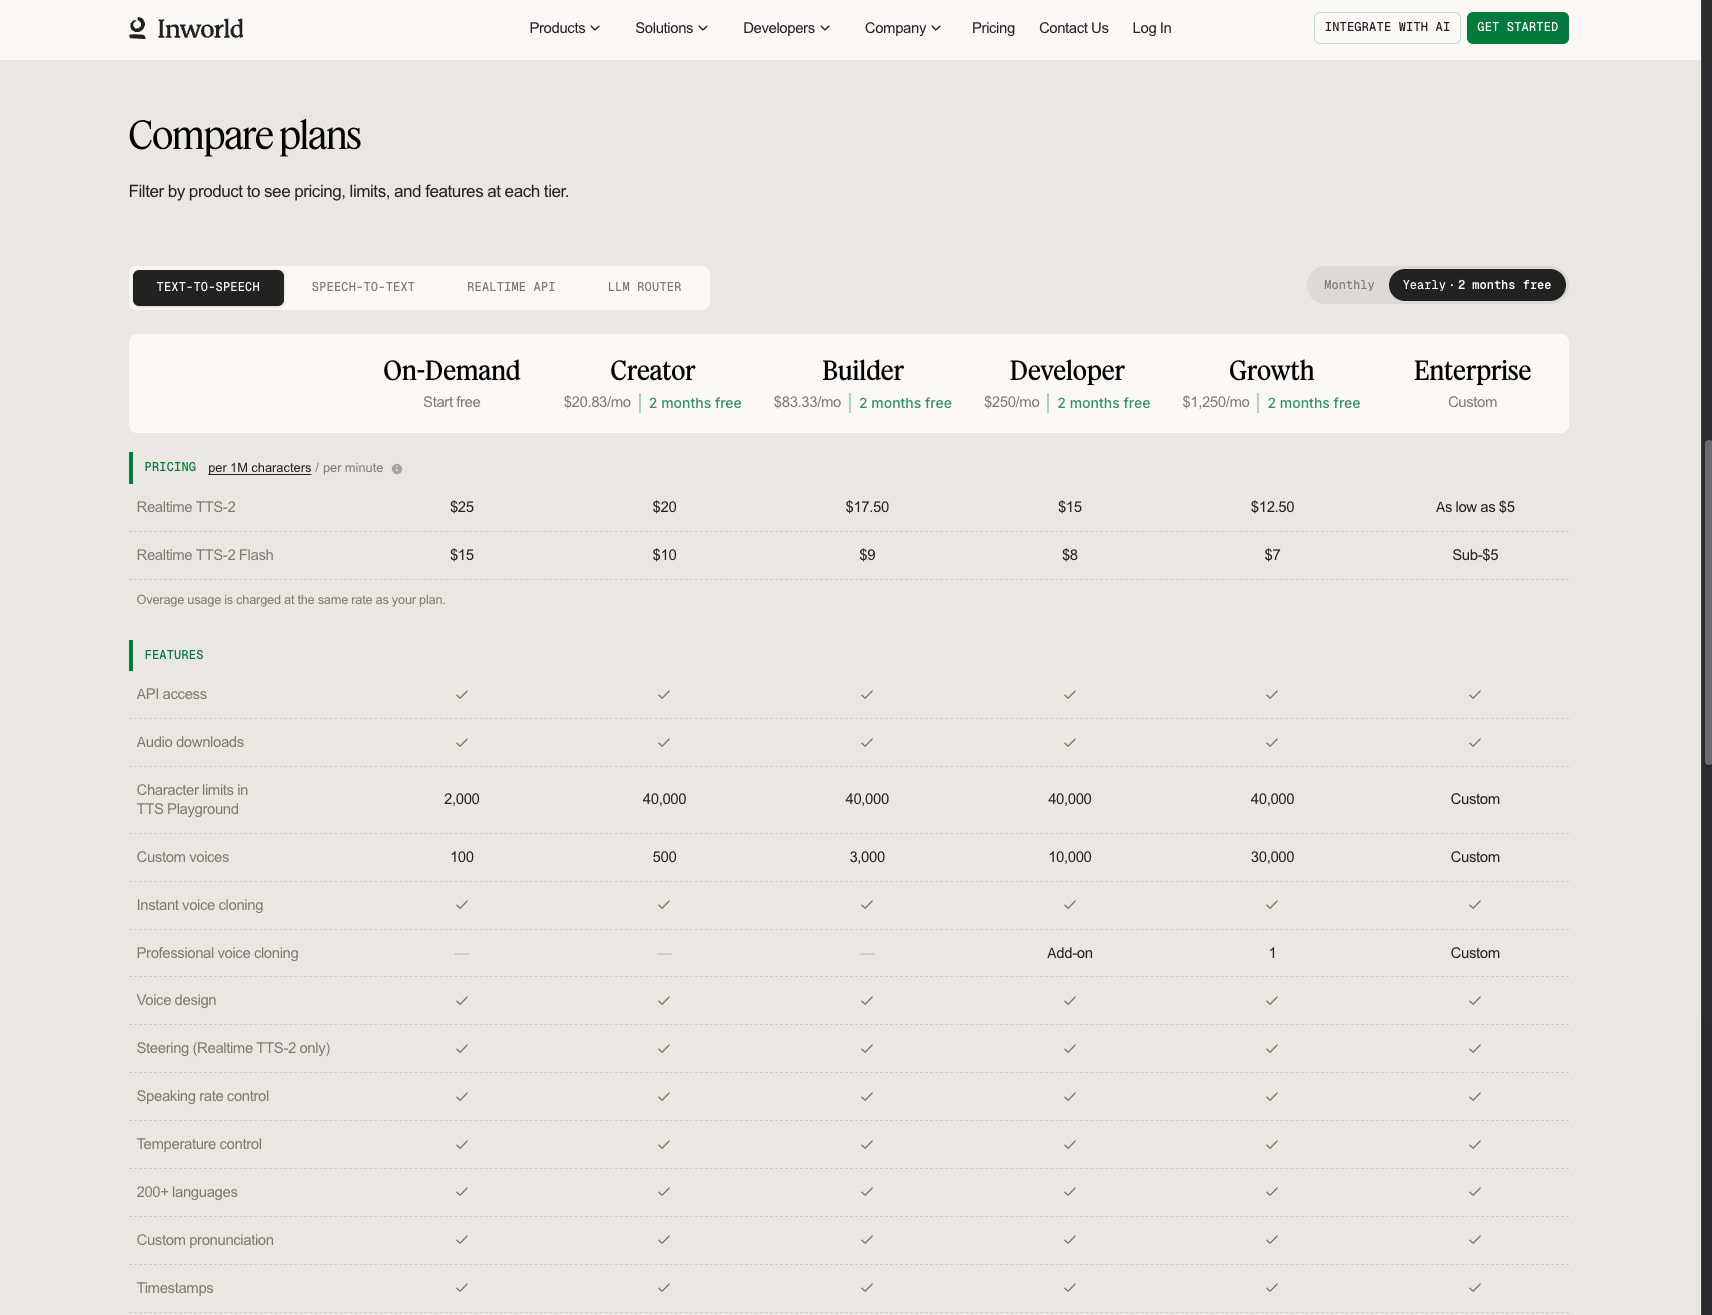The height and width of the screenshot is (1315, 1712).
Task: Show pricing per 1M characters
Action: coord(259,468)
